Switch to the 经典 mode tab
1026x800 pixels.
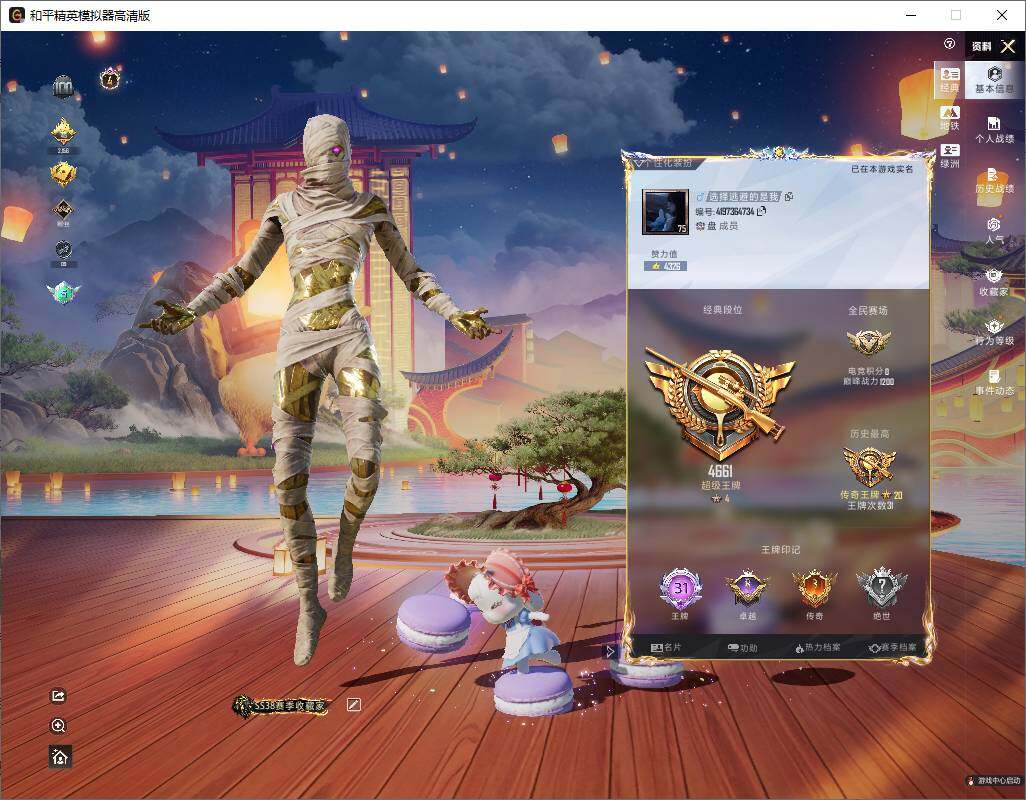pyautogui.click(x=949, y=80)
